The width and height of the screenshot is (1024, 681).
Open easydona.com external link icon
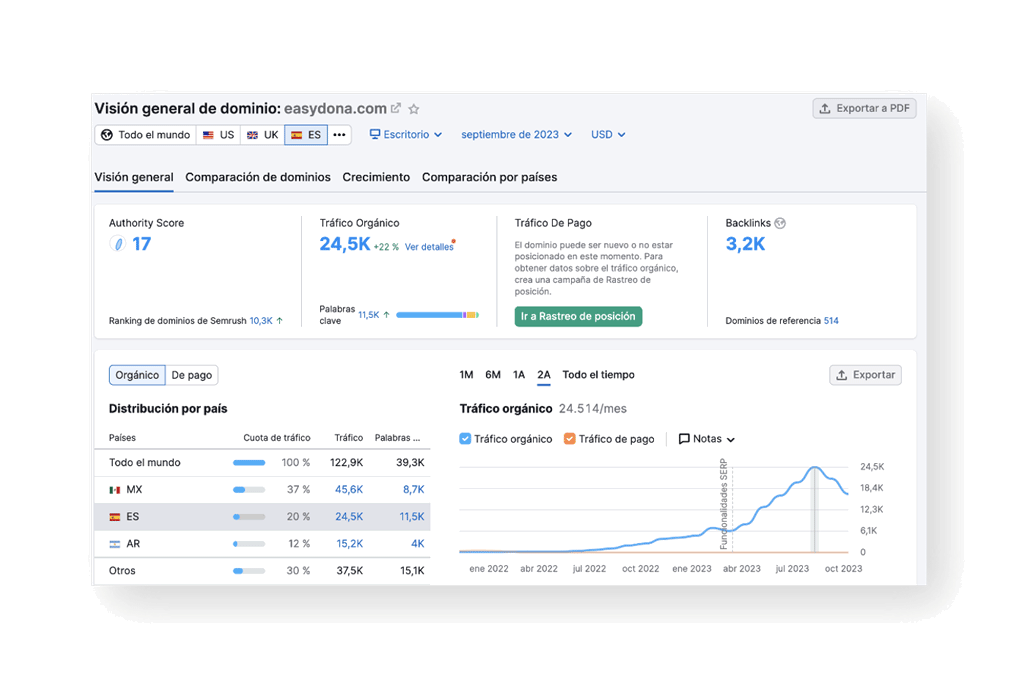click(396, 108)
